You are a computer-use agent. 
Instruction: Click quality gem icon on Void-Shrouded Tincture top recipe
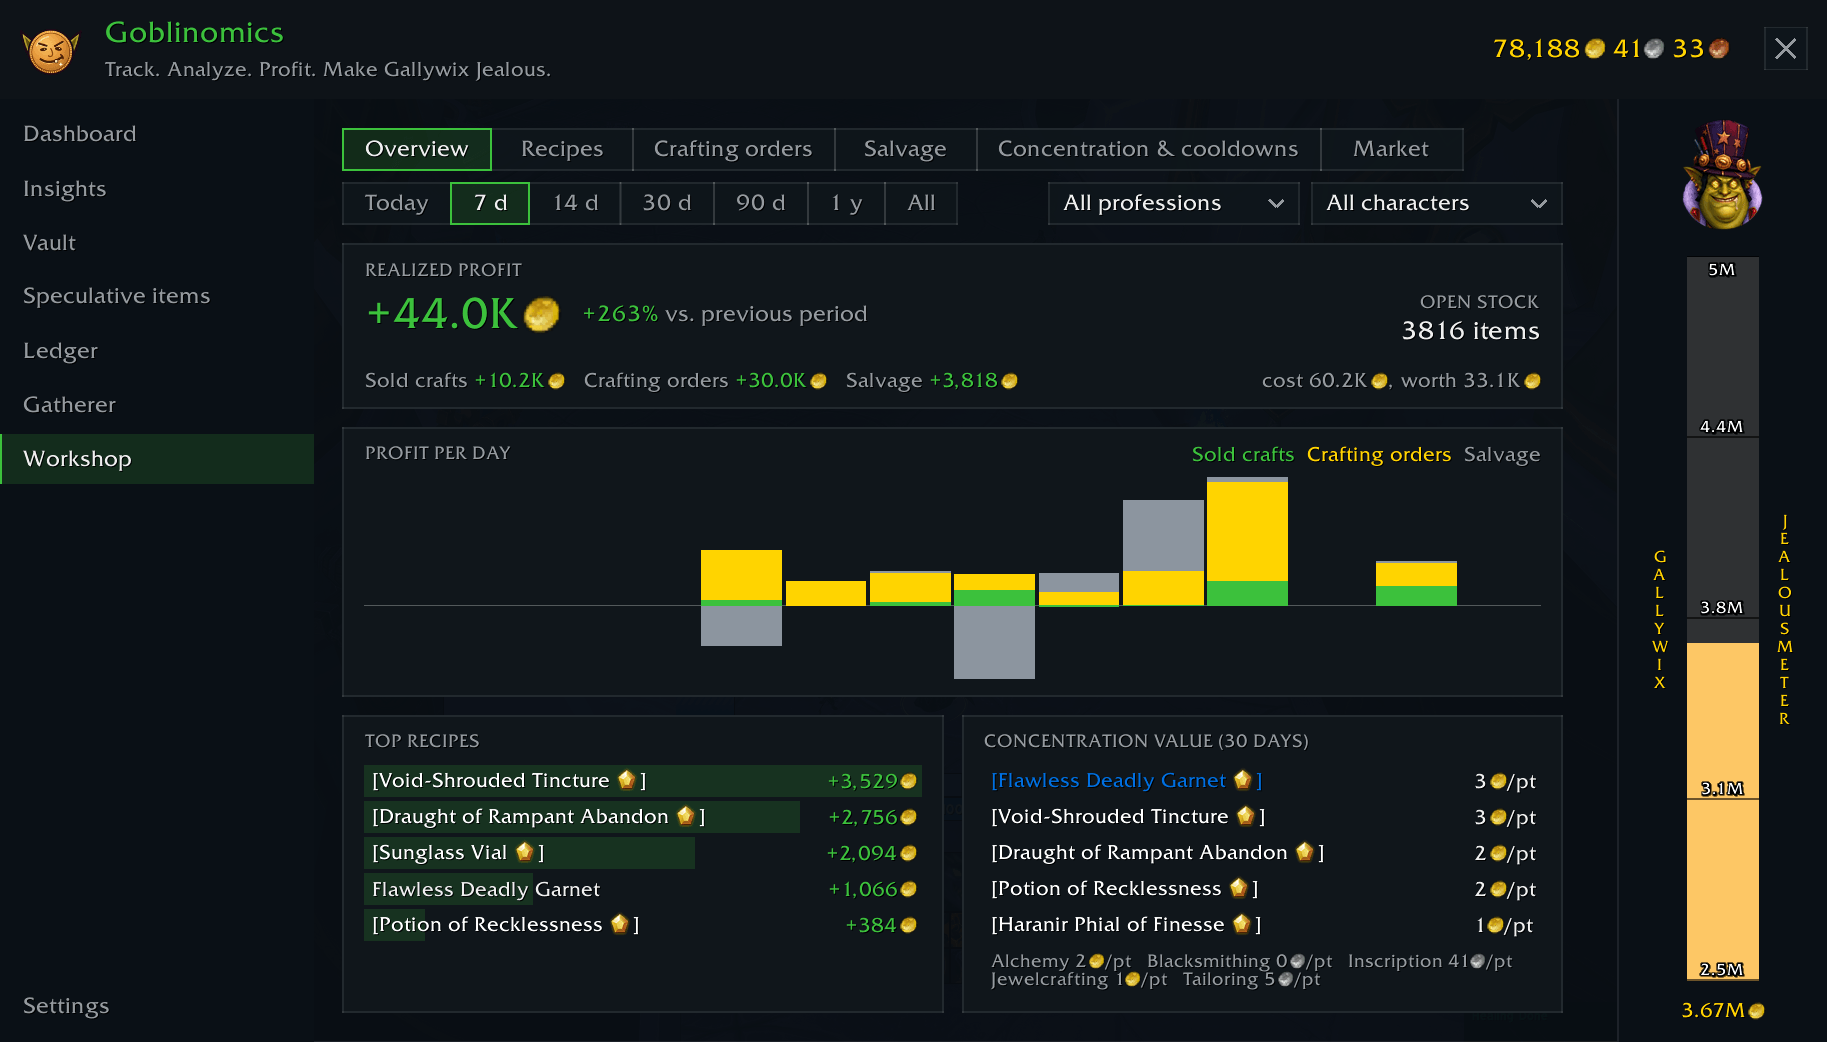627,779
